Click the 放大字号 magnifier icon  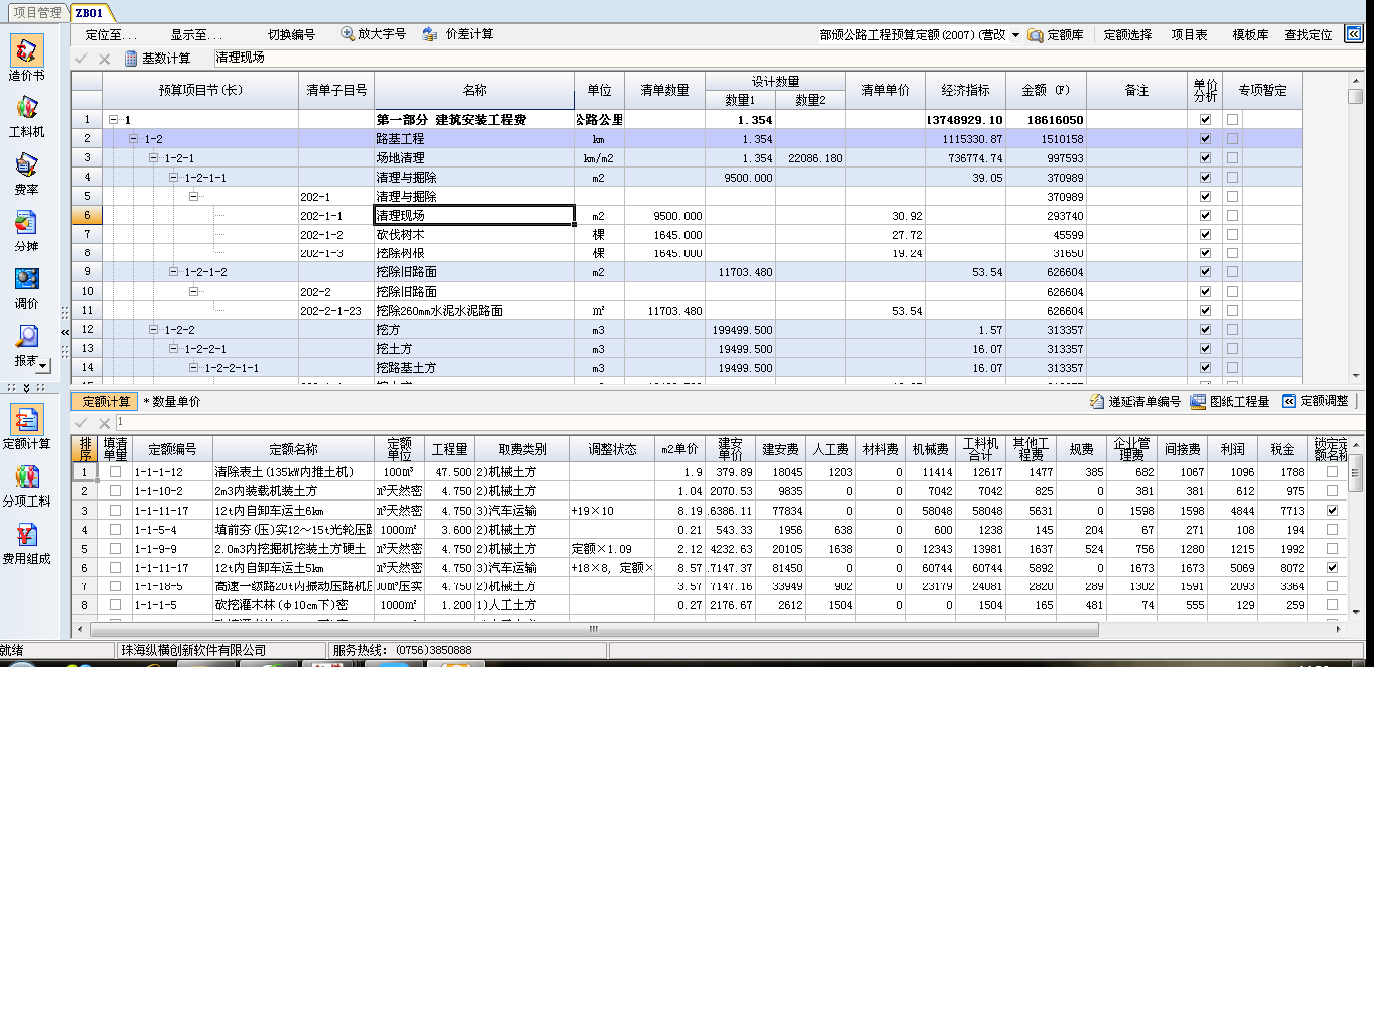pos(348,34)
